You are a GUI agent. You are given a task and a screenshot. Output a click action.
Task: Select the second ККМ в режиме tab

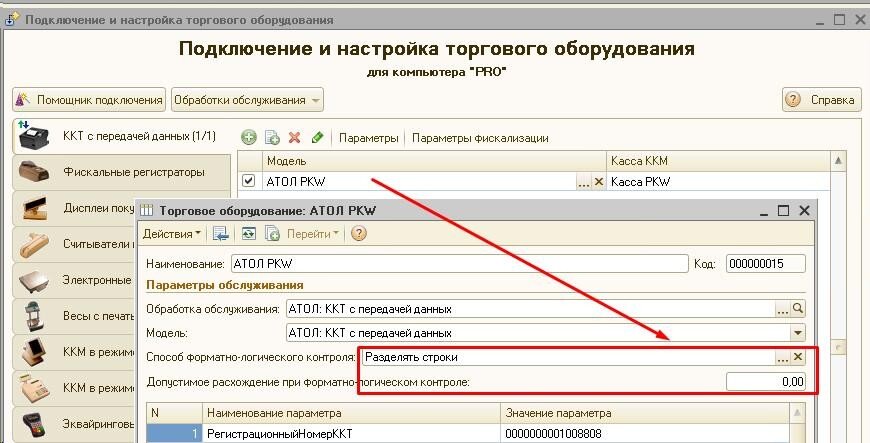tap(74, 387)
